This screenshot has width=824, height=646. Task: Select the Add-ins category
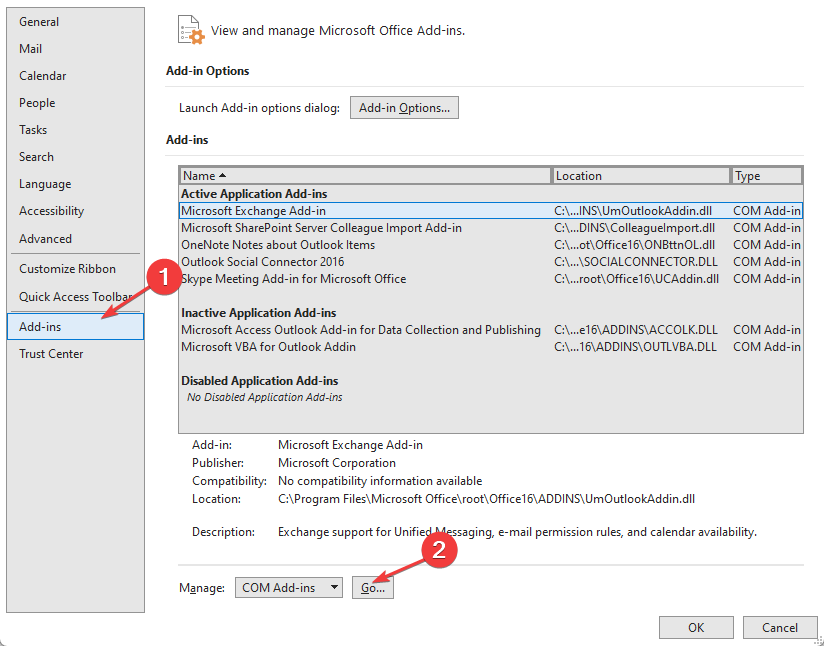coord(75,326)
